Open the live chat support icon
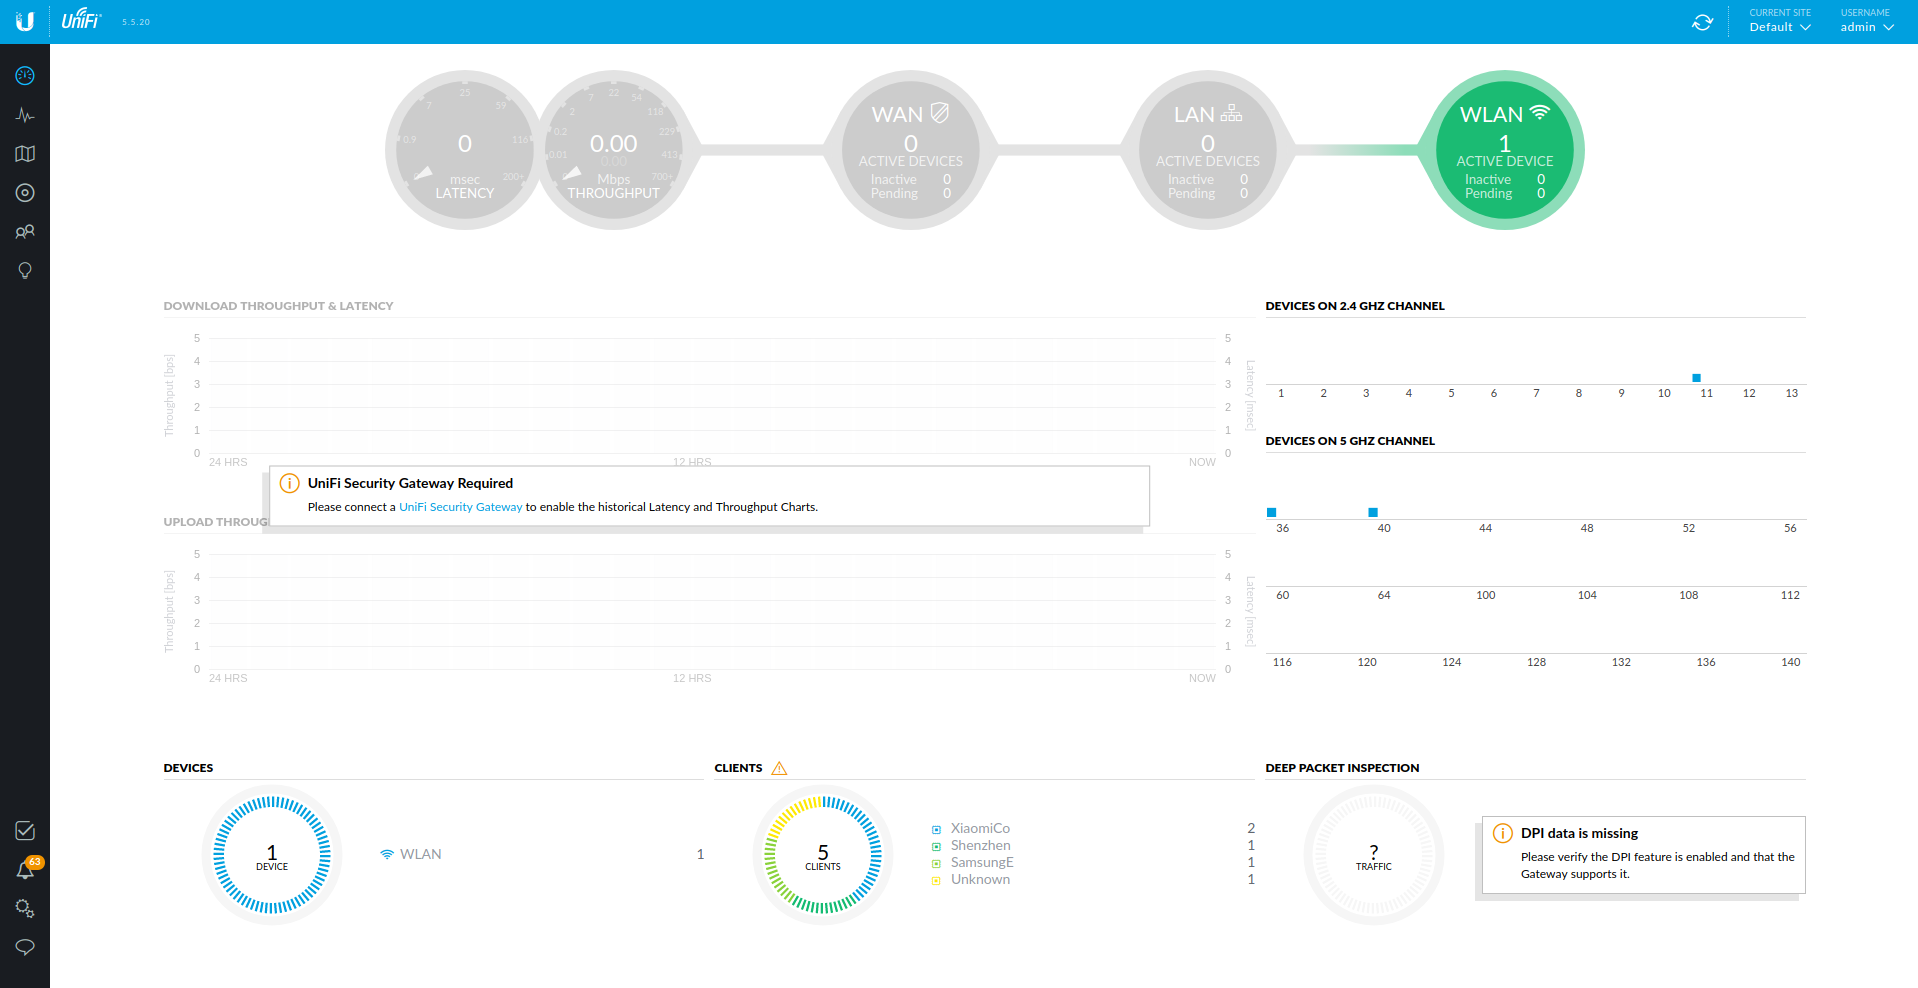The width and height of the screenshot is (1918, 988). coord(25,947)
